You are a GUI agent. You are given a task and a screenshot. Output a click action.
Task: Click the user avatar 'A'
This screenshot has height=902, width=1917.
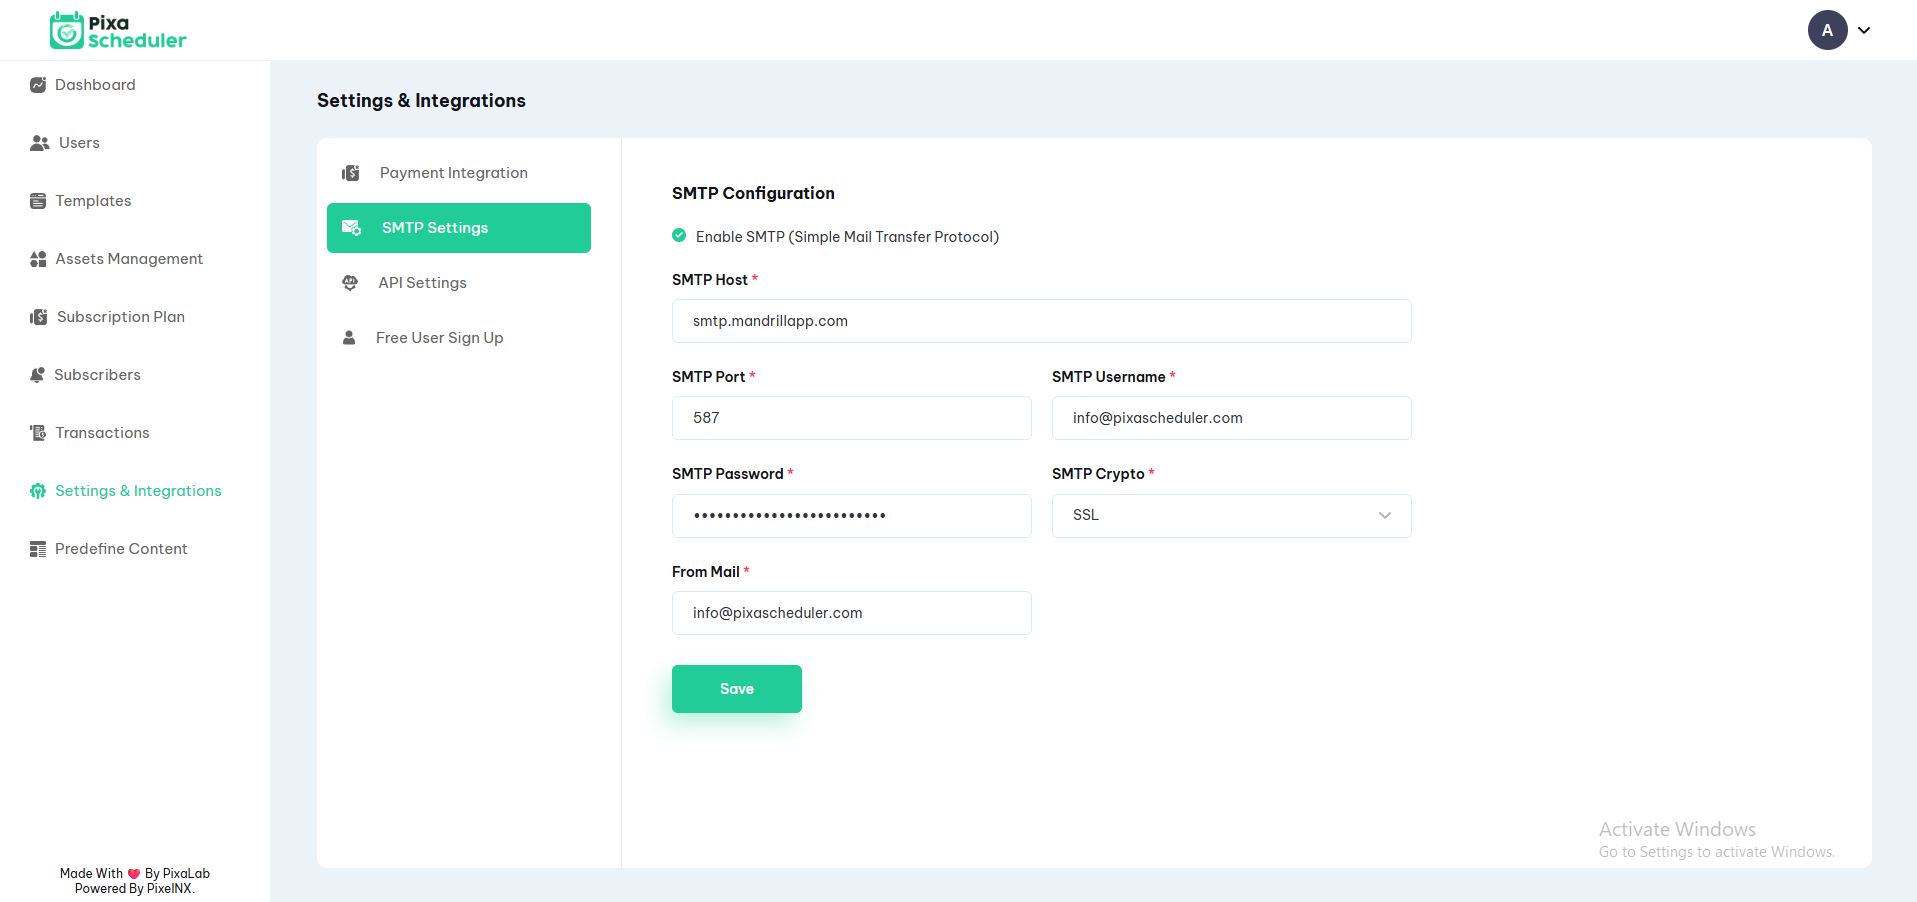click(1827, 30)
